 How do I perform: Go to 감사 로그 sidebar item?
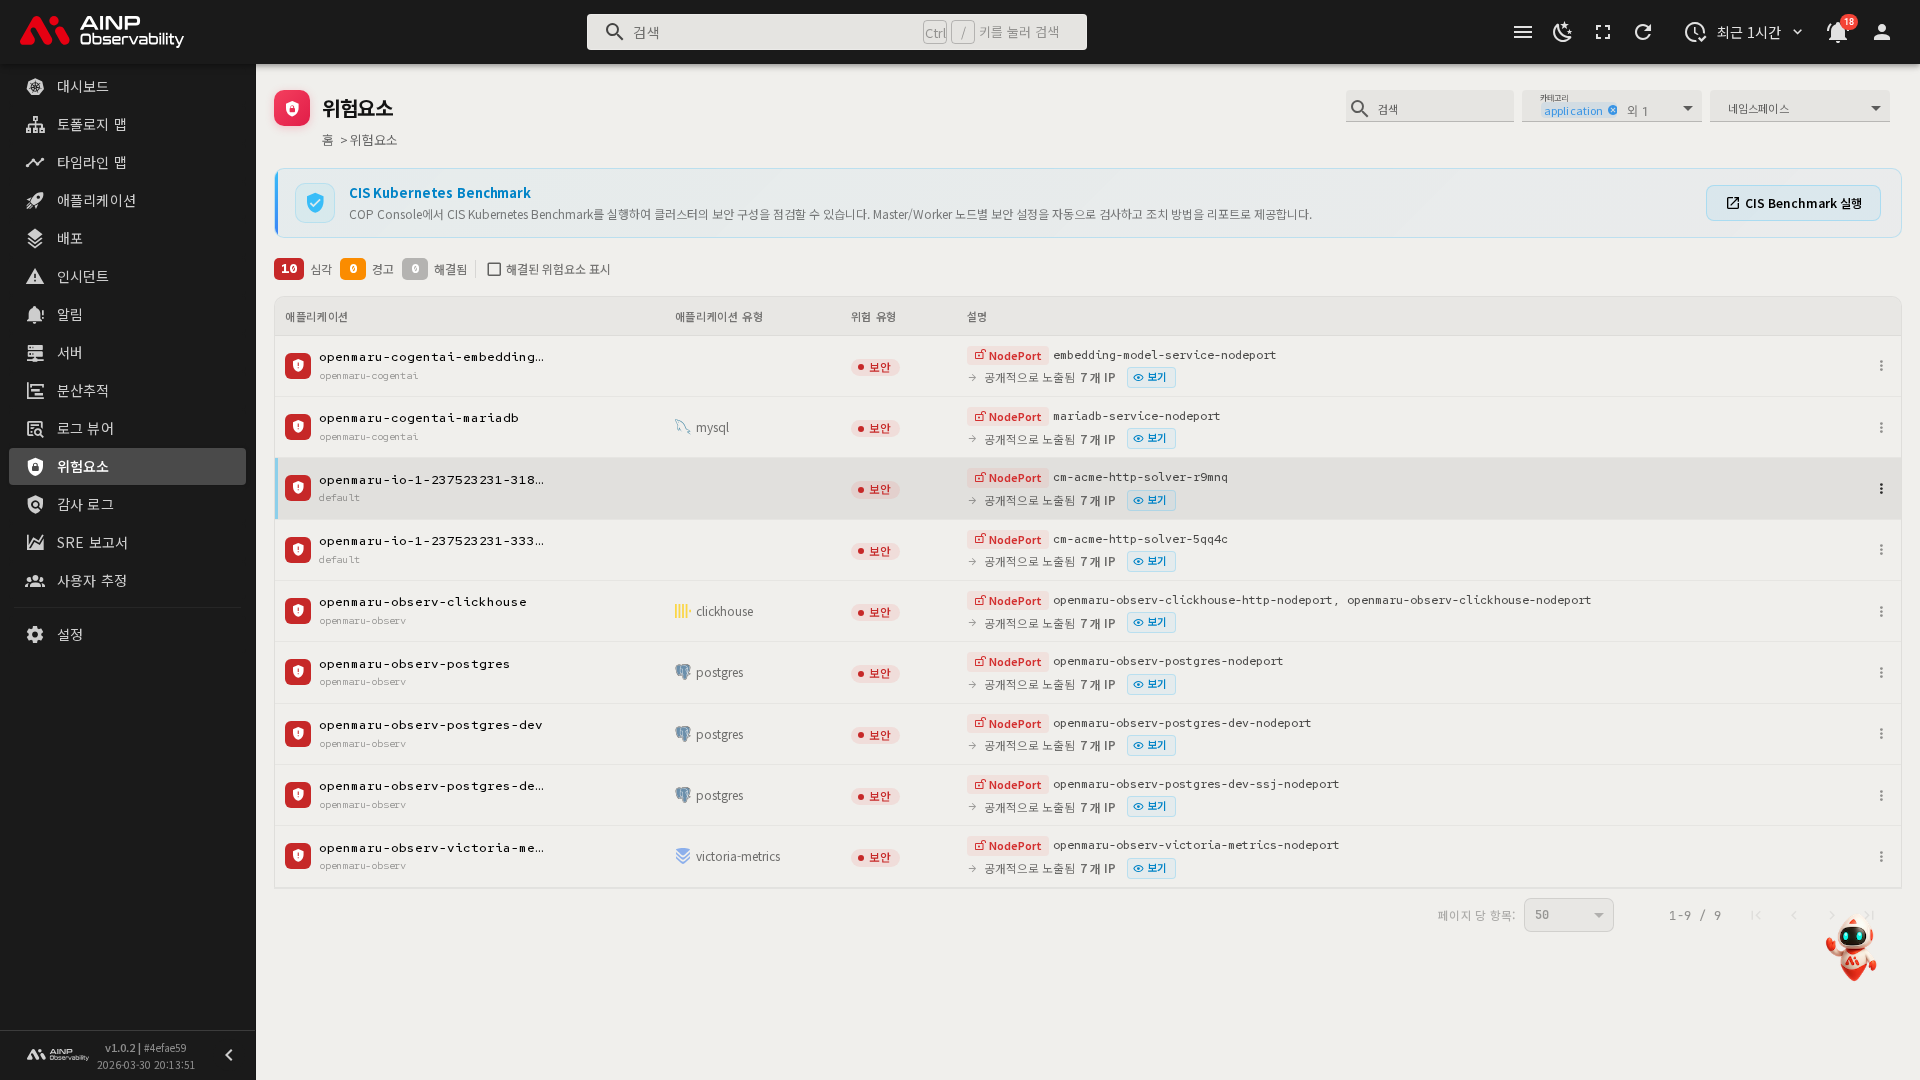coord(85,504)
